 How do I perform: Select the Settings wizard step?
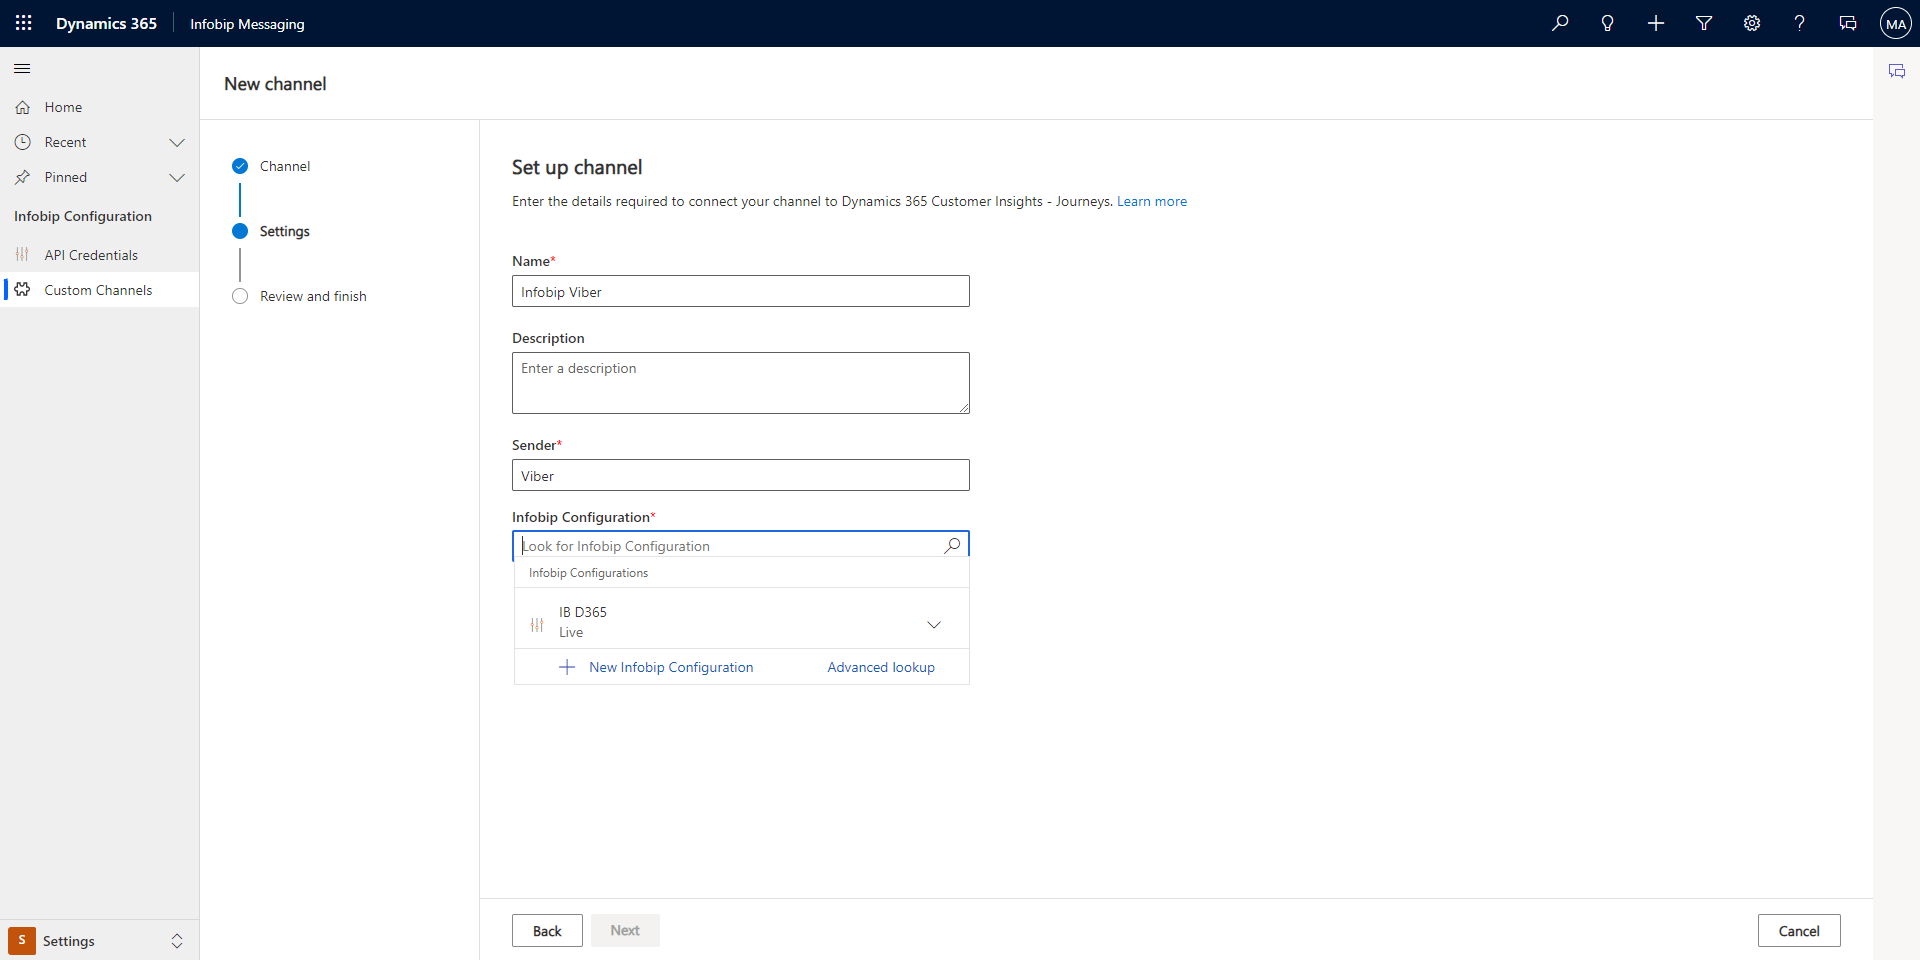point(272,231)
